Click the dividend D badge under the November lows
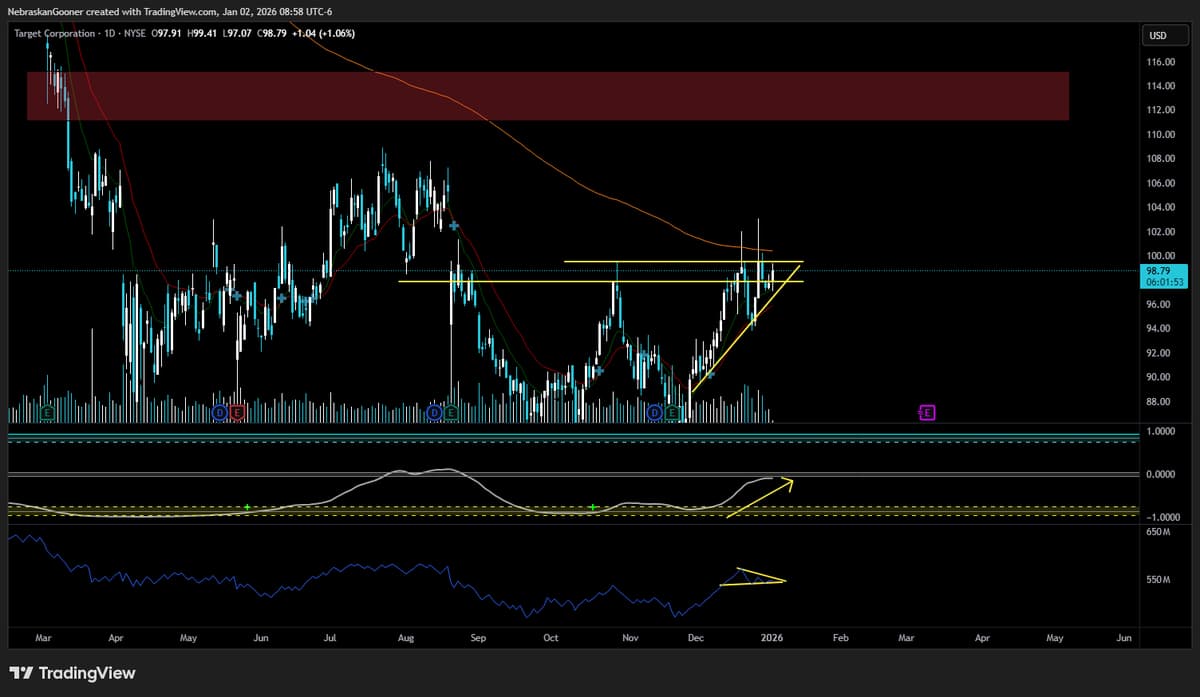The image size is (1200, 697). tap(654, 411)
